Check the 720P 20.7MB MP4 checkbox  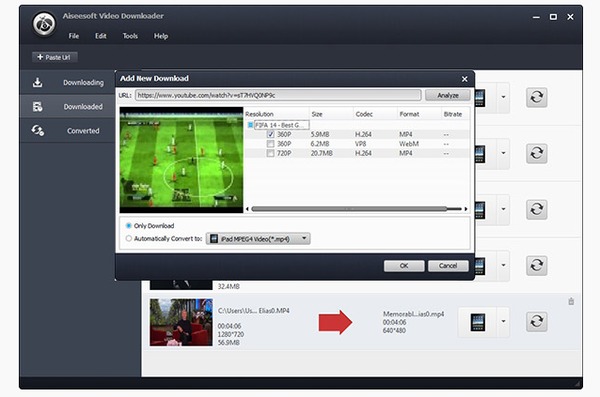pyautogui.click(x=271, y=153)
